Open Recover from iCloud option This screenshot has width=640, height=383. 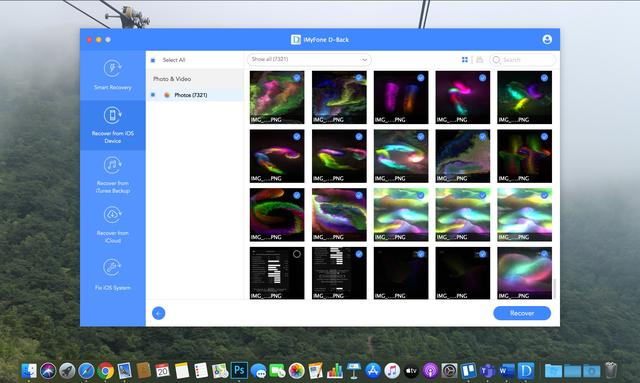[113, 225]
